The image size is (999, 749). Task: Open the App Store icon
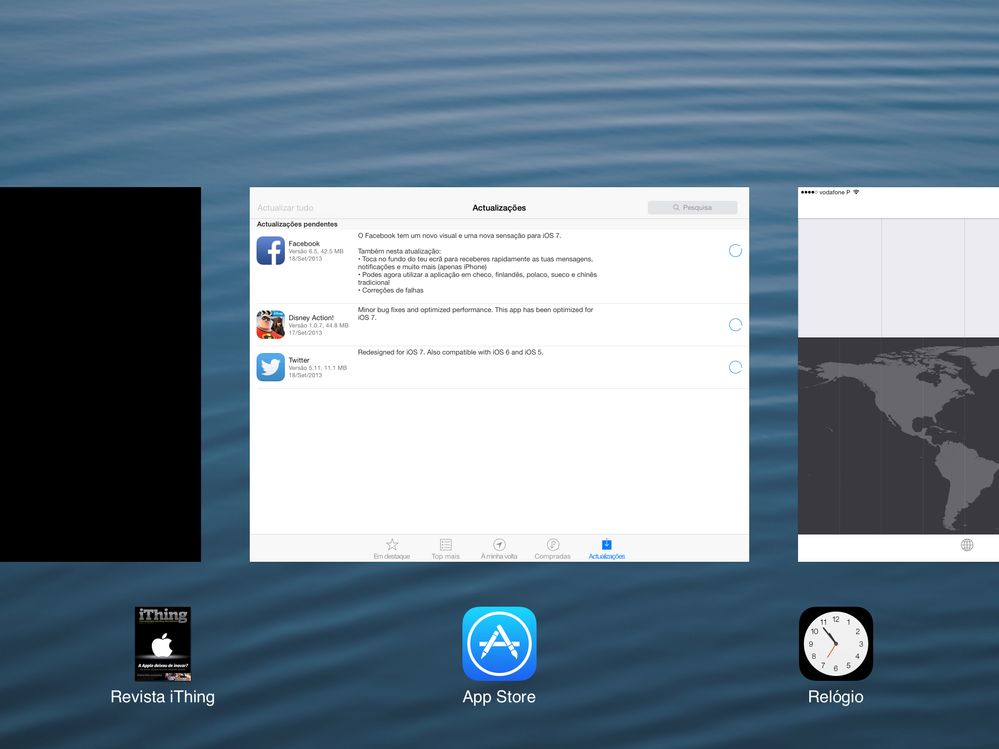[499, 643]
